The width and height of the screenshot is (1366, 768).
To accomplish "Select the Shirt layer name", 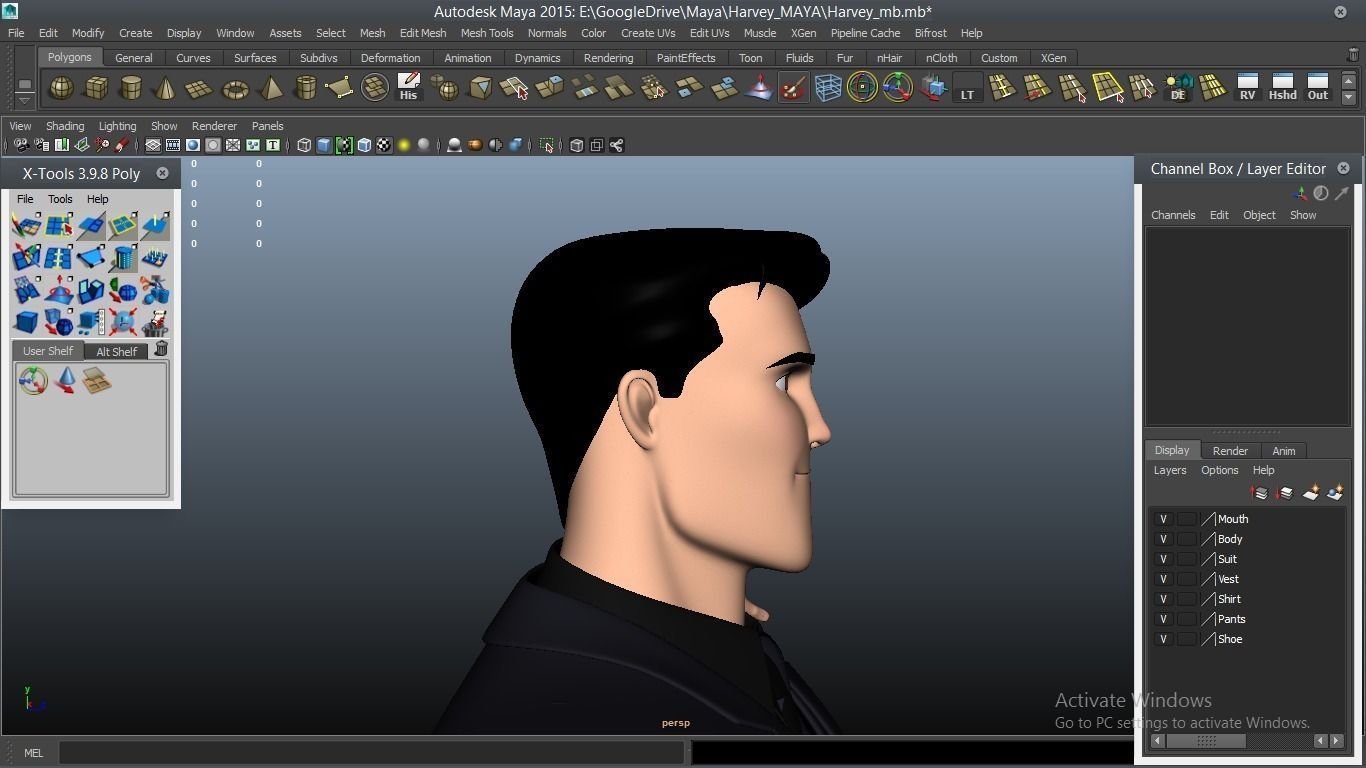I will coord(1229,599).
